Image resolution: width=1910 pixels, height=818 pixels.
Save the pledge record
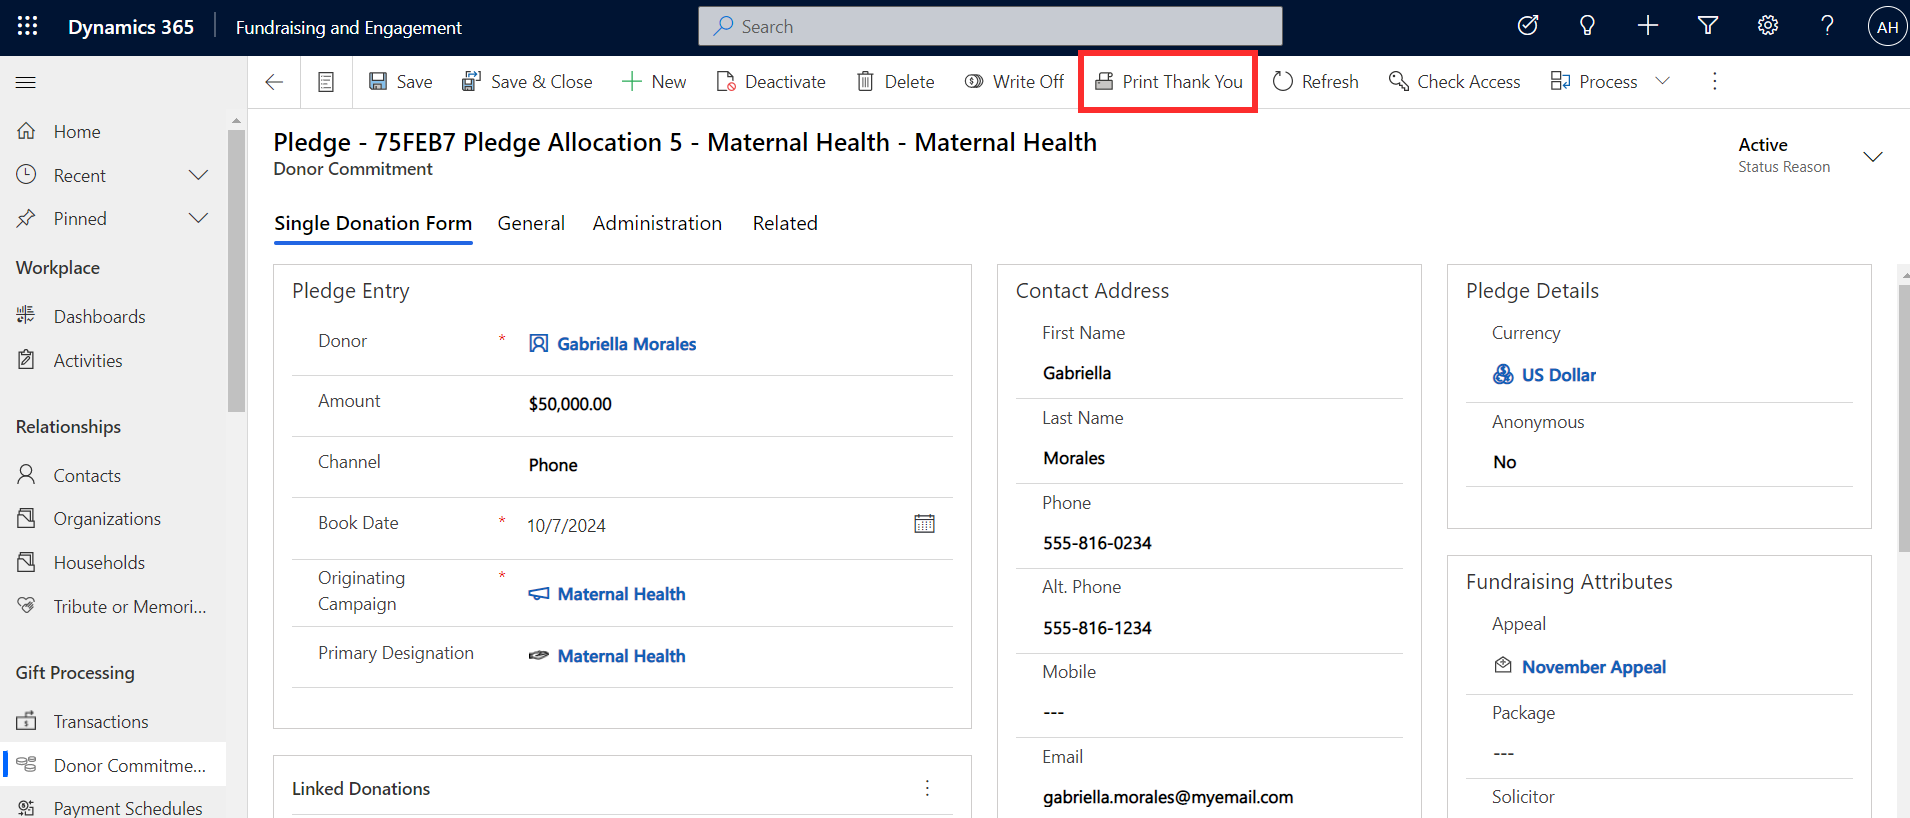pyautogui.click(x=400, y=82)
